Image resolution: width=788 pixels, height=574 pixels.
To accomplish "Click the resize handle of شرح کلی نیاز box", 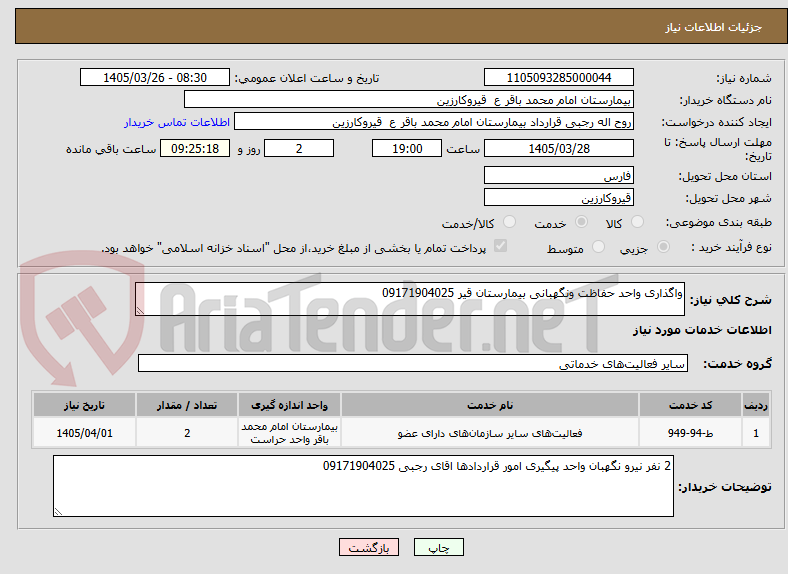I will tap(140, 311).
